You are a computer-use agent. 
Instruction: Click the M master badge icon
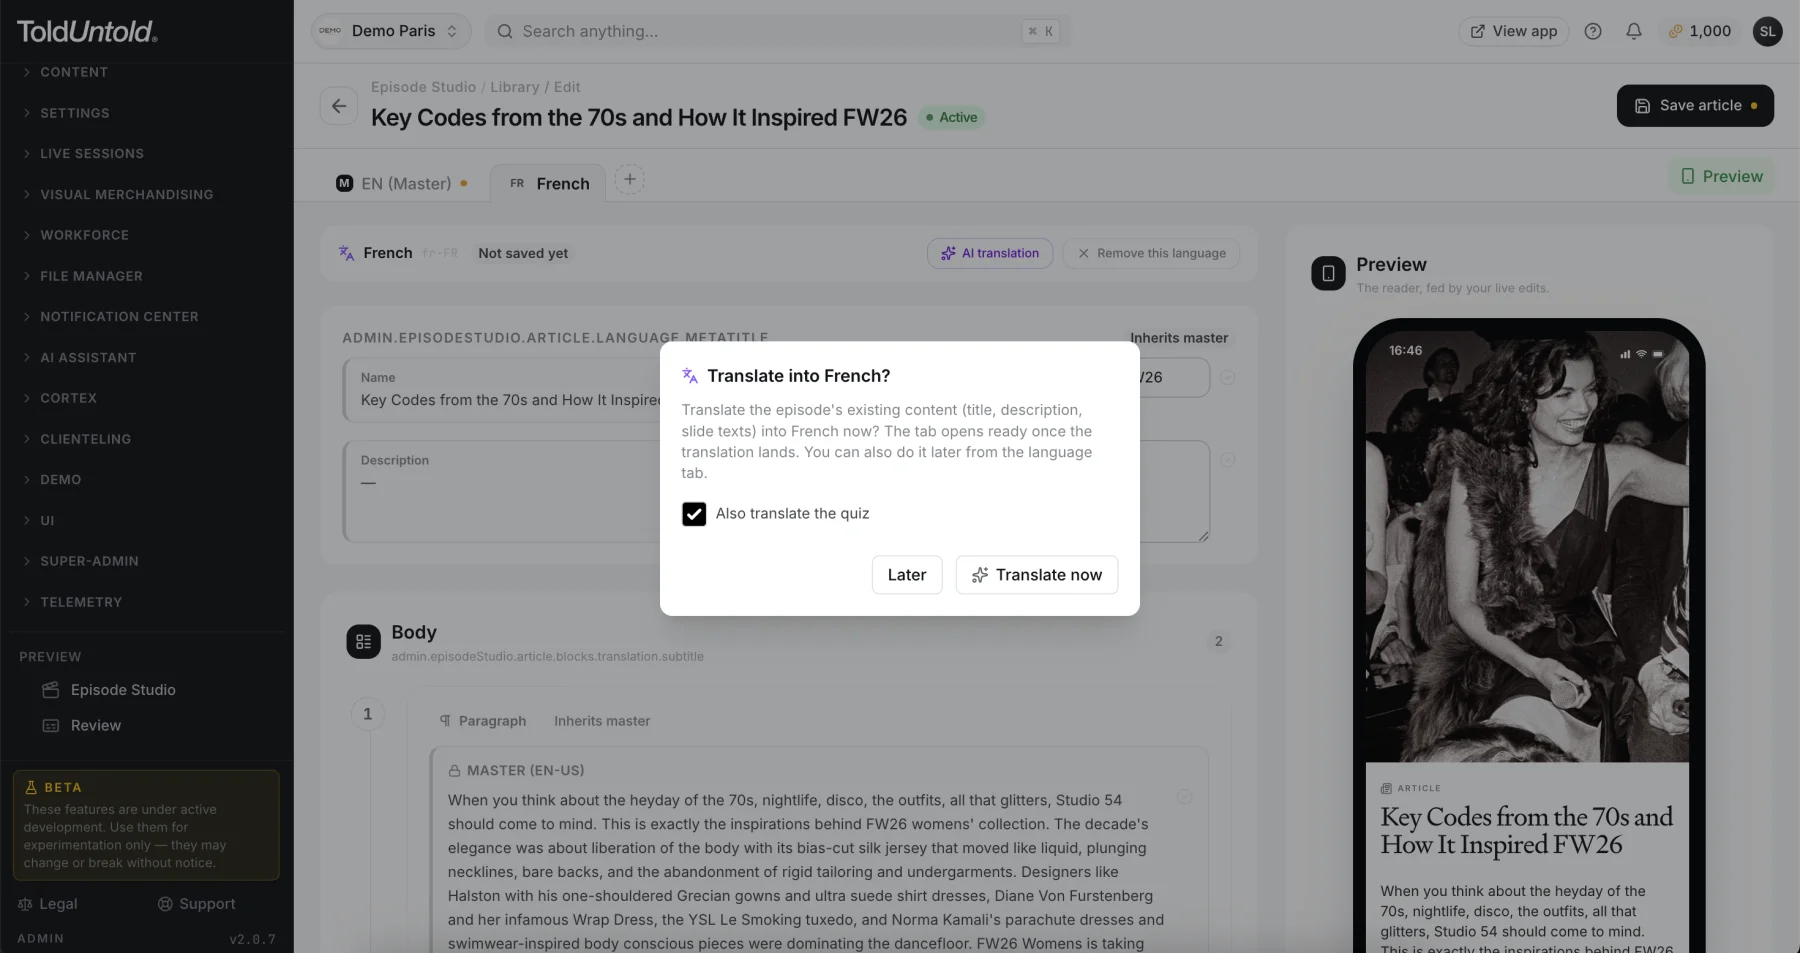[344, 184]
